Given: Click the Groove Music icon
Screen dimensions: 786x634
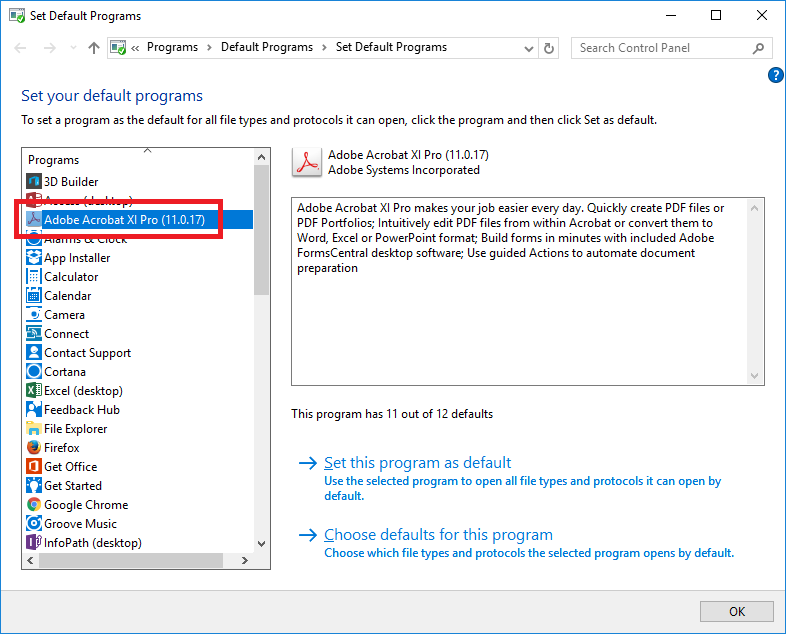Looking at the screenshot, I should pyautogui.click(x=34, y=523).
